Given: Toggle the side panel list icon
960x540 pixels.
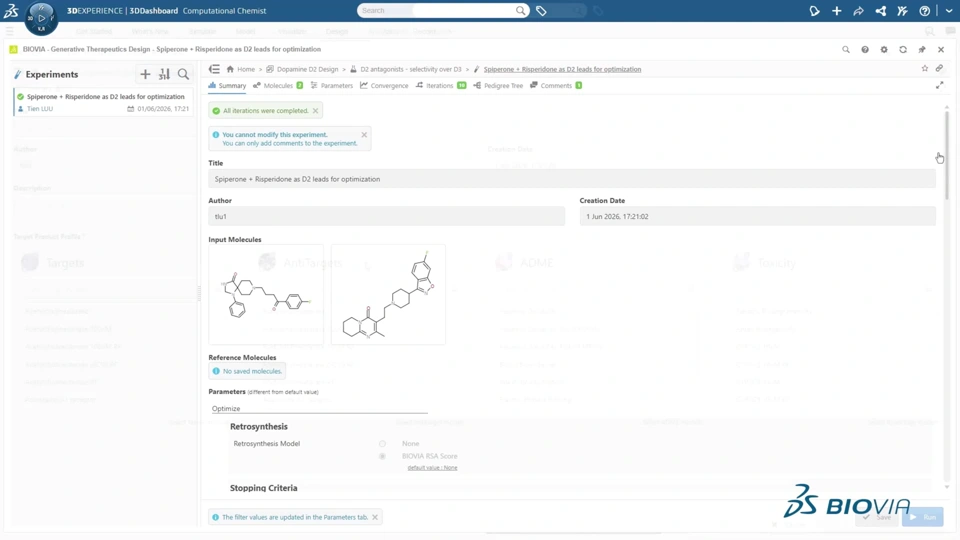Looking at the screenshot, I should 214,69.
